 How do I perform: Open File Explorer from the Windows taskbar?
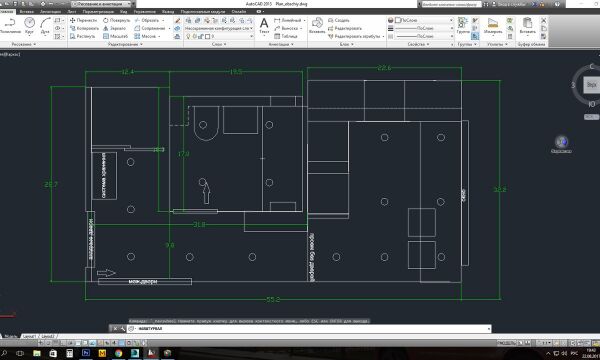(37, 353)
